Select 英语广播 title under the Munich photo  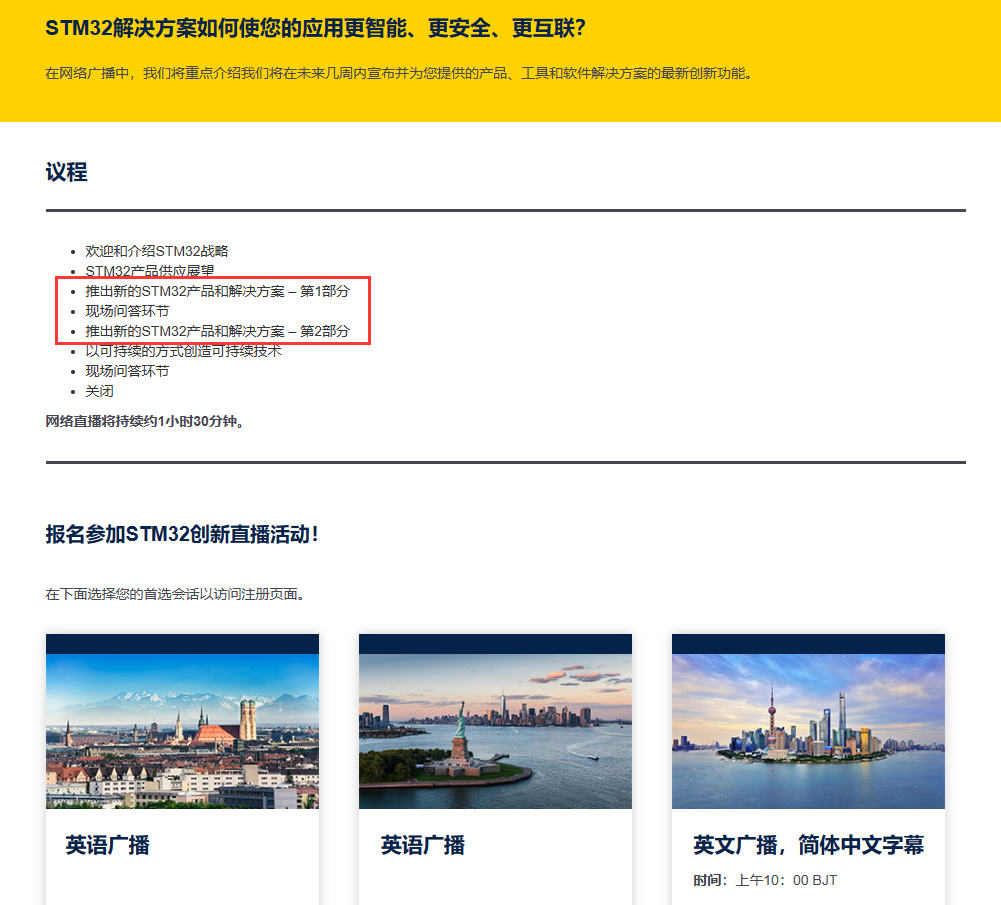coord(107,845)
